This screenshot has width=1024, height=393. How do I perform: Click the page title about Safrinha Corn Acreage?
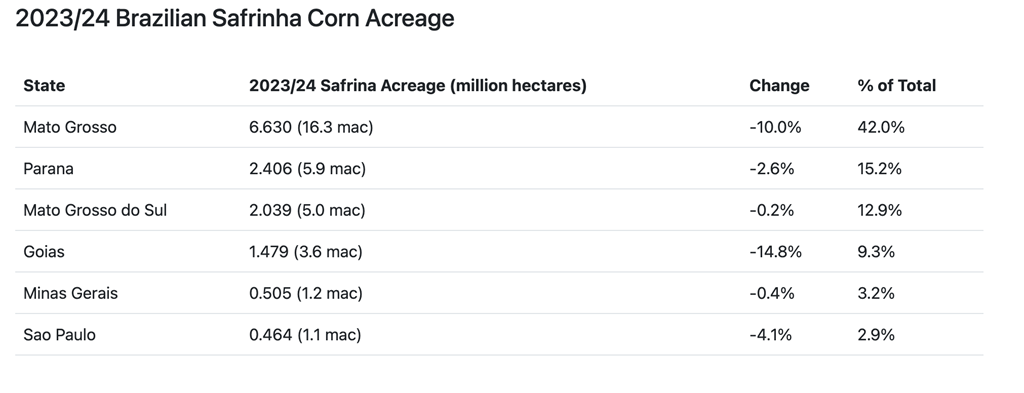pos(234,19)
